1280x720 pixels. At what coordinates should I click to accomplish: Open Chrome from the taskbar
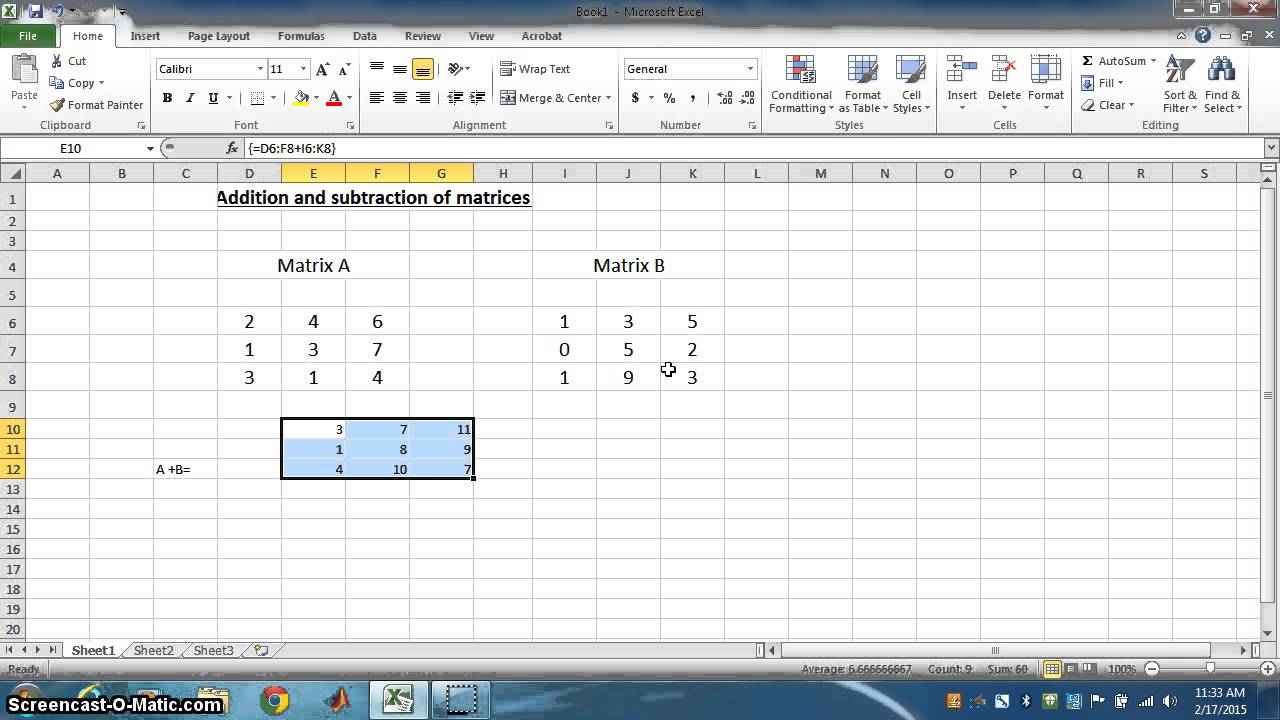275,701
